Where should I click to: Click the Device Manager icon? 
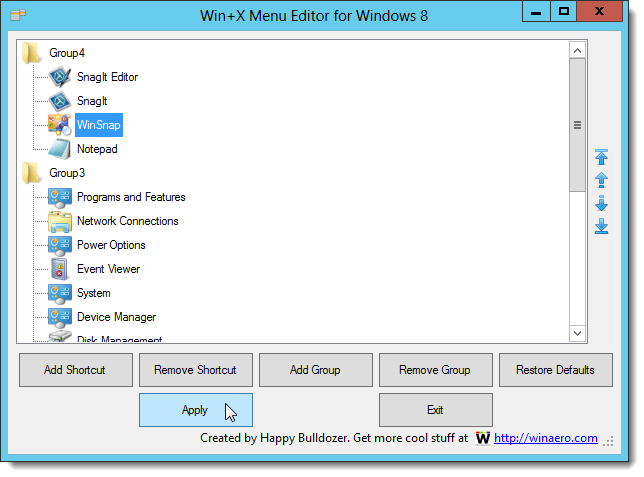tap(60, 318)
